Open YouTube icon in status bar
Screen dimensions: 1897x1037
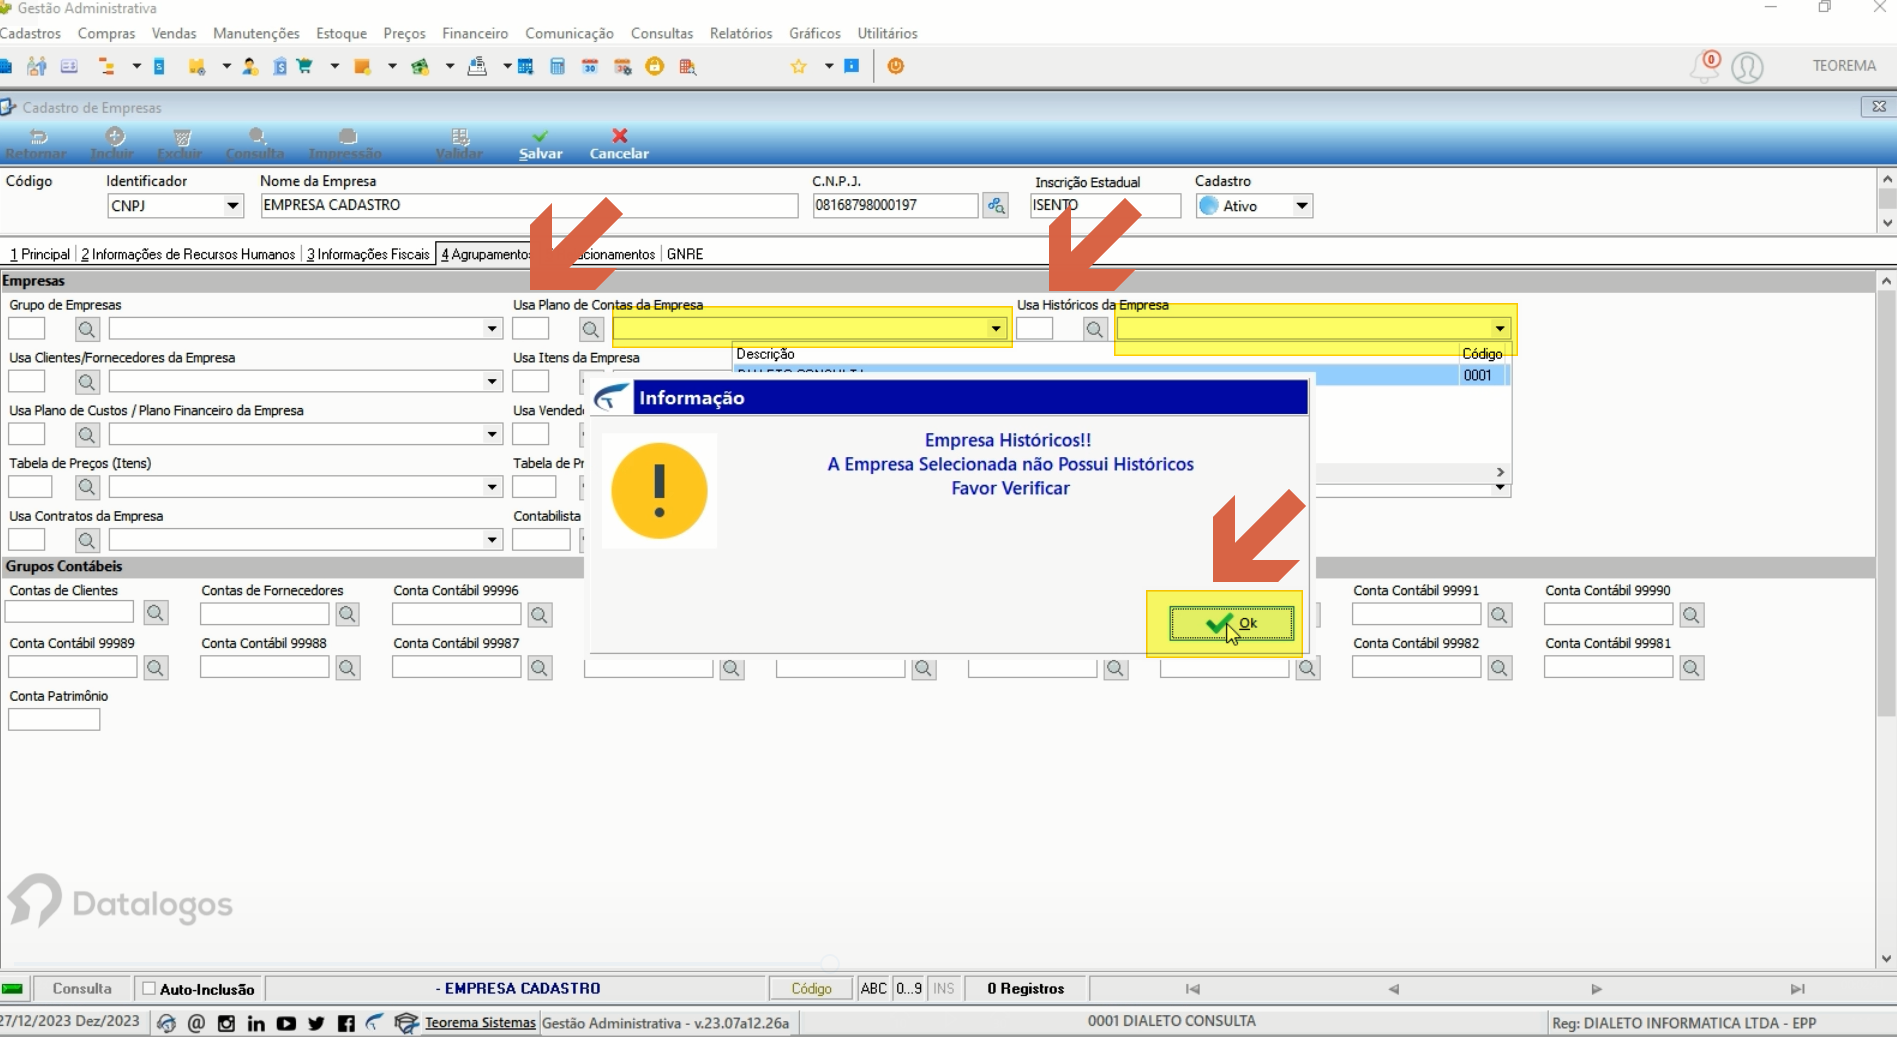pyautogui.click(x=286, y=1023)
